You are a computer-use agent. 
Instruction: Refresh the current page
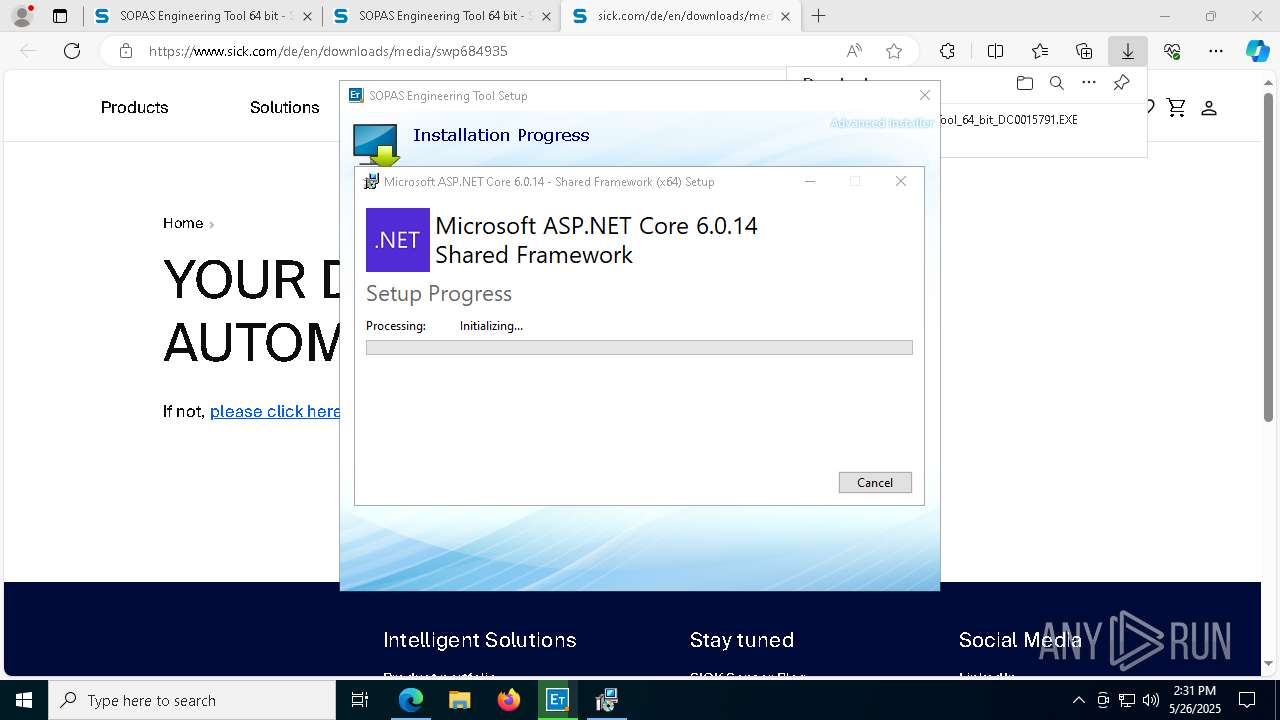click(x=72, y=51)
